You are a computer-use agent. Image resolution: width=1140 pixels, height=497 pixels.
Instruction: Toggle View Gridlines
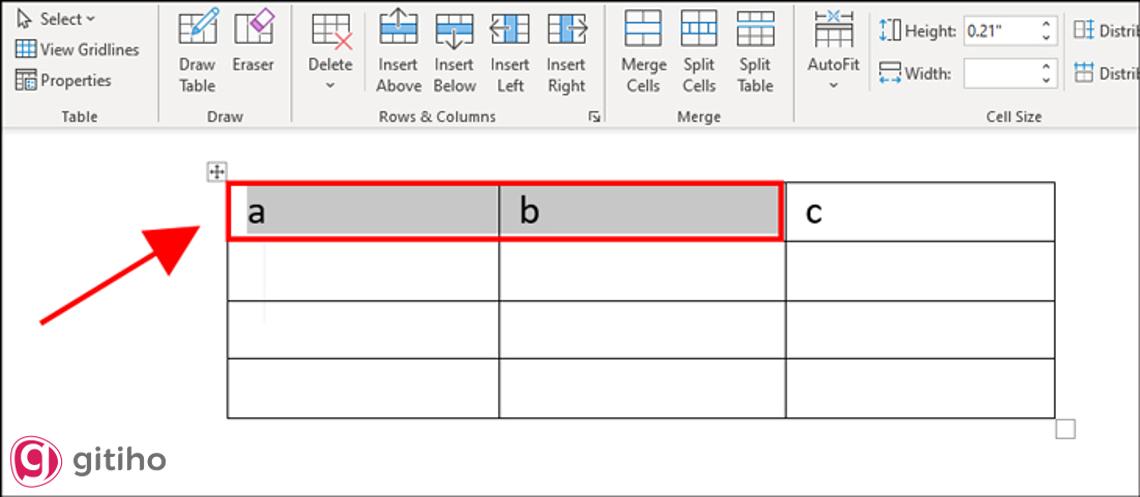(77, 49)
